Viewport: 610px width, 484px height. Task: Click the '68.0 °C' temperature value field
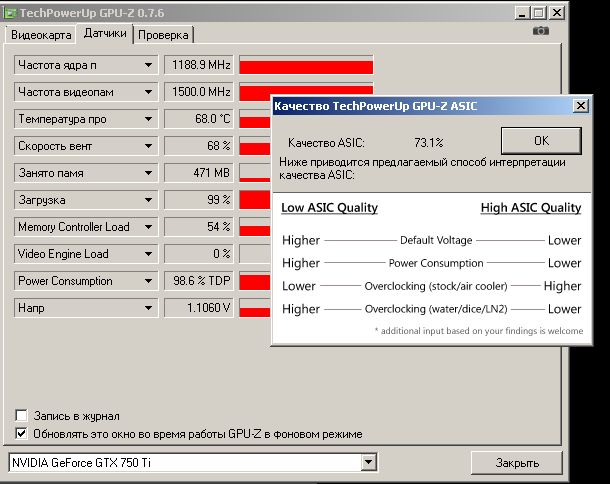coord(199,119)
